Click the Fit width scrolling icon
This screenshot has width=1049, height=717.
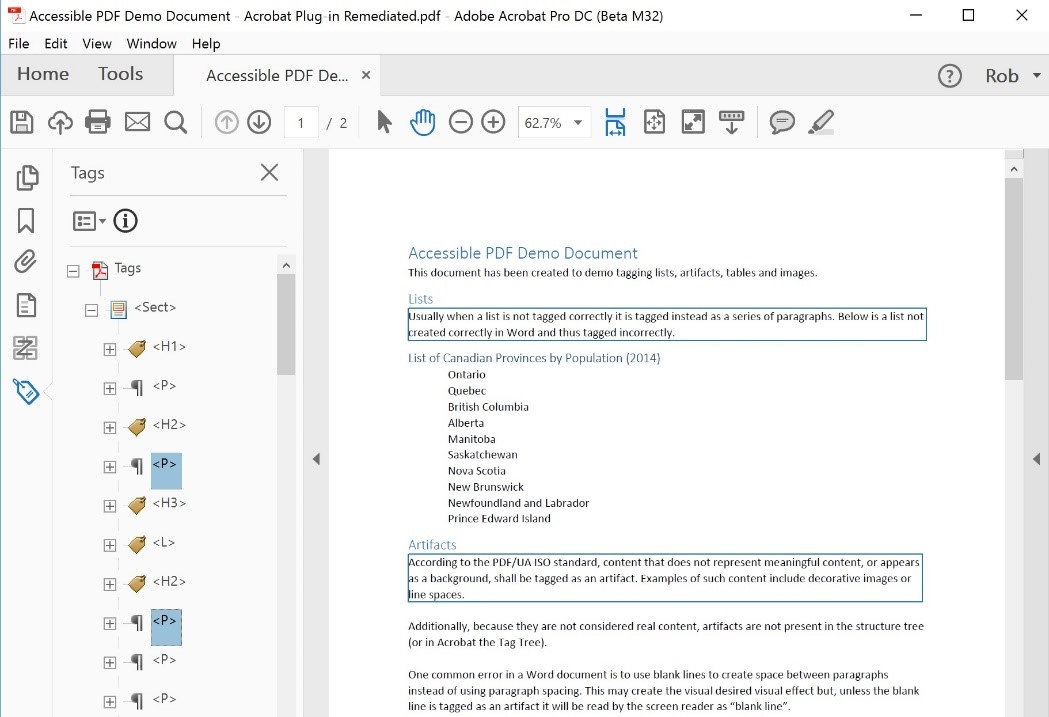coord(615,123)
